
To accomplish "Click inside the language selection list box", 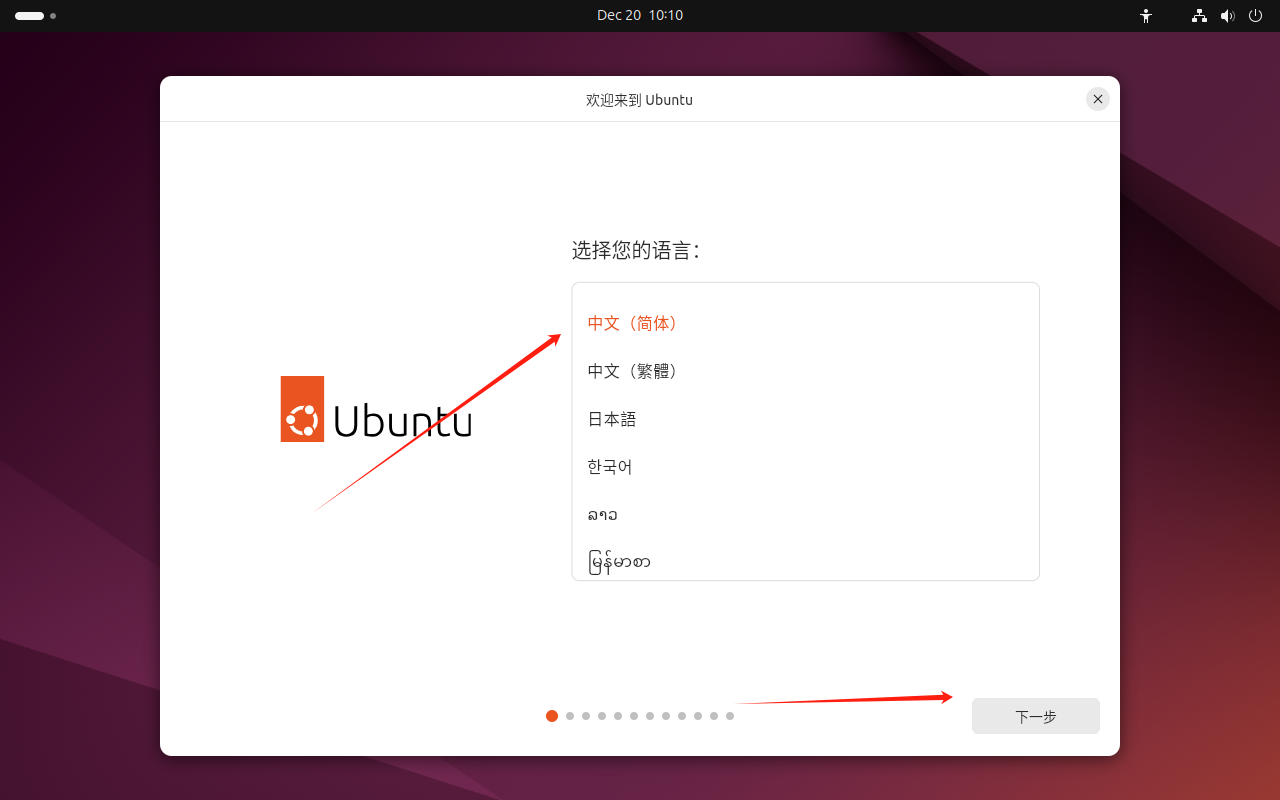I will [805, 430].
